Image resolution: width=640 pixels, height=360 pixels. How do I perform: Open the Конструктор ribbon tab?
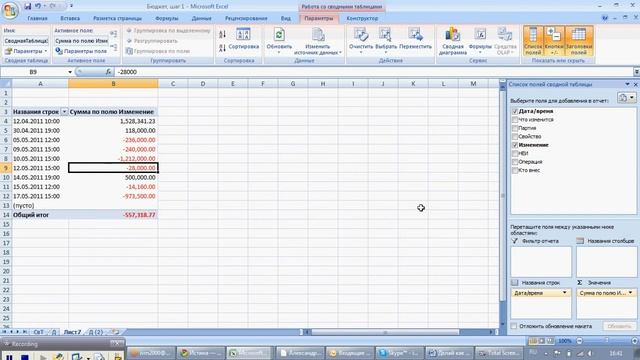pyautogui.click(x=362, y=18)
